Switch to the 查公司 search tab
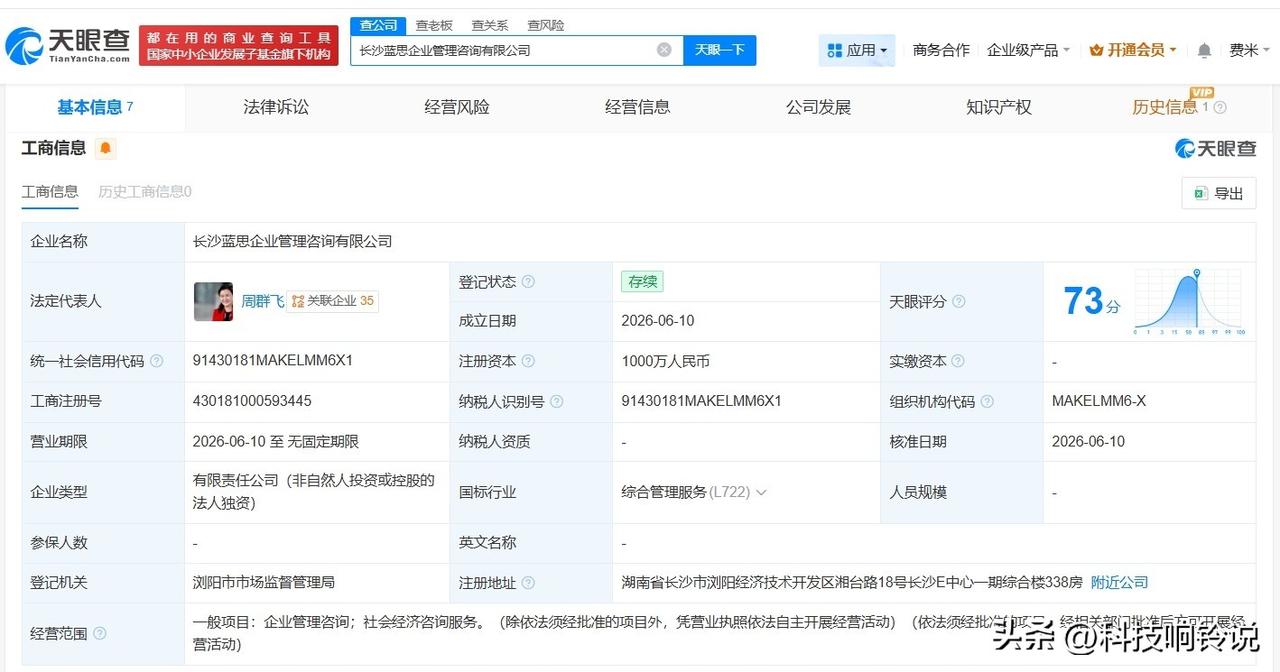 [x=378, y=25]
